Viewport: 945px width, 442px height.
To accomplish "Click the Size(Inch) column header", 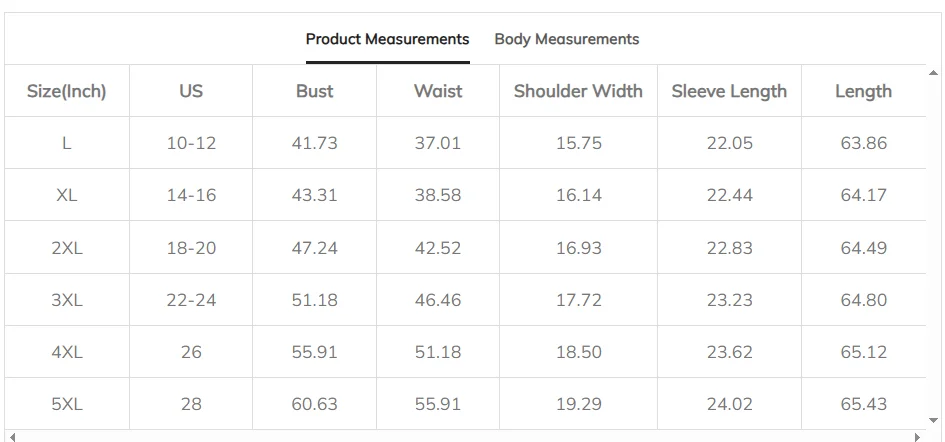I will click(67, 91).
